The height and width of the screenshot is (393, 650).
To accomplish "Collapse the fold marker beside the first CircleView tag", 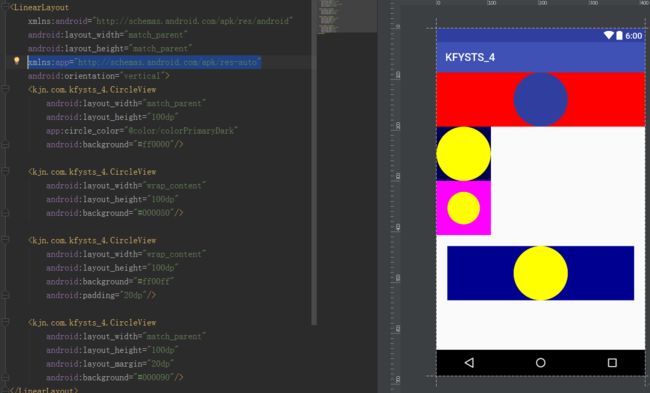I will point(5,89).
